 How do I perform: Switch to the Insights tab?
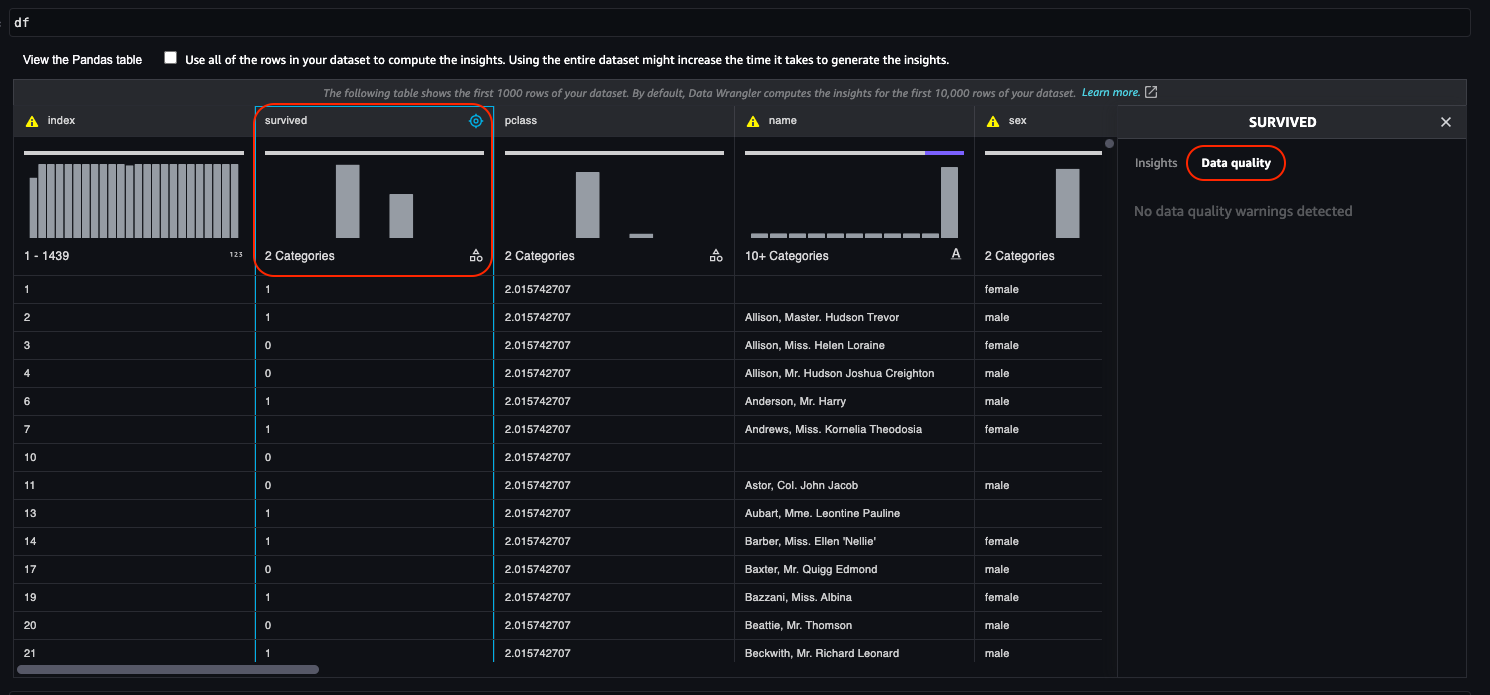(x=1156, y=163)
